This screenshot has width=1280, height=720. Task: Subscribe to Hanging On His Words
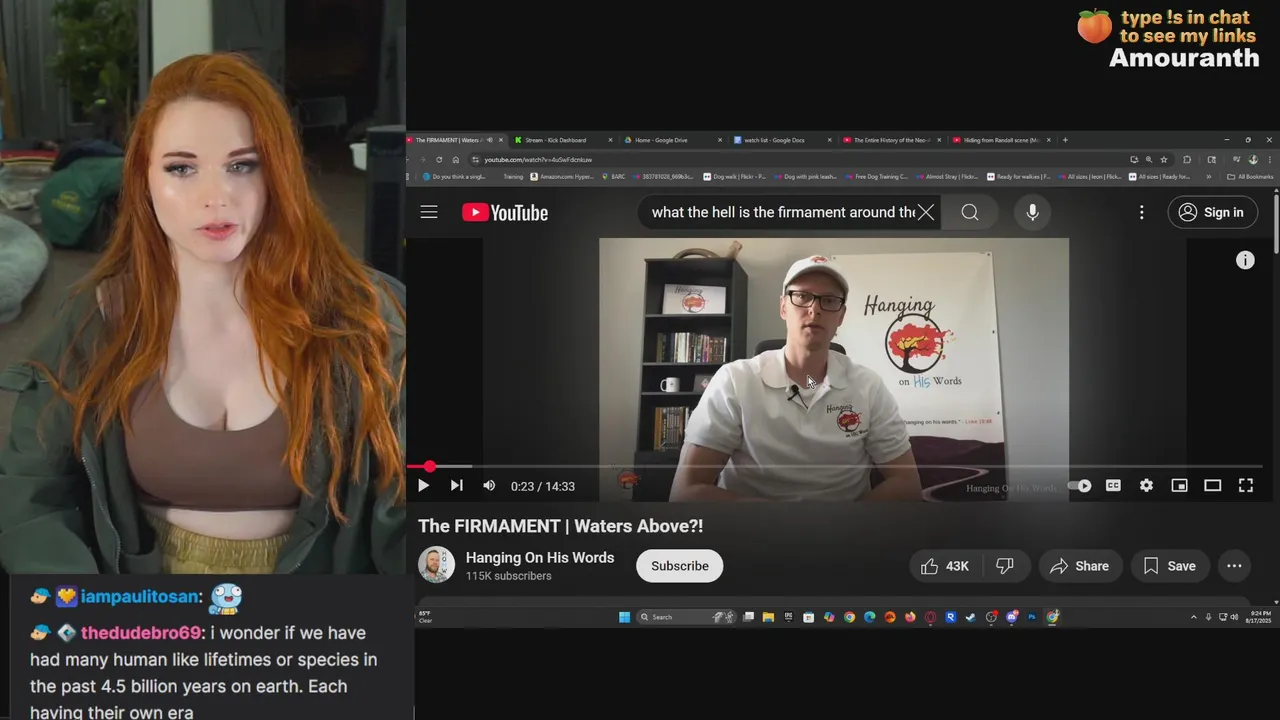point(680,566)
